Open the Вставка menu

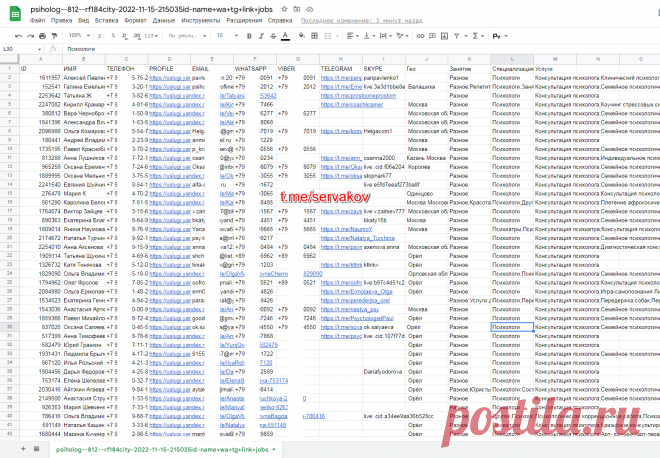click(x=106, y=21)
